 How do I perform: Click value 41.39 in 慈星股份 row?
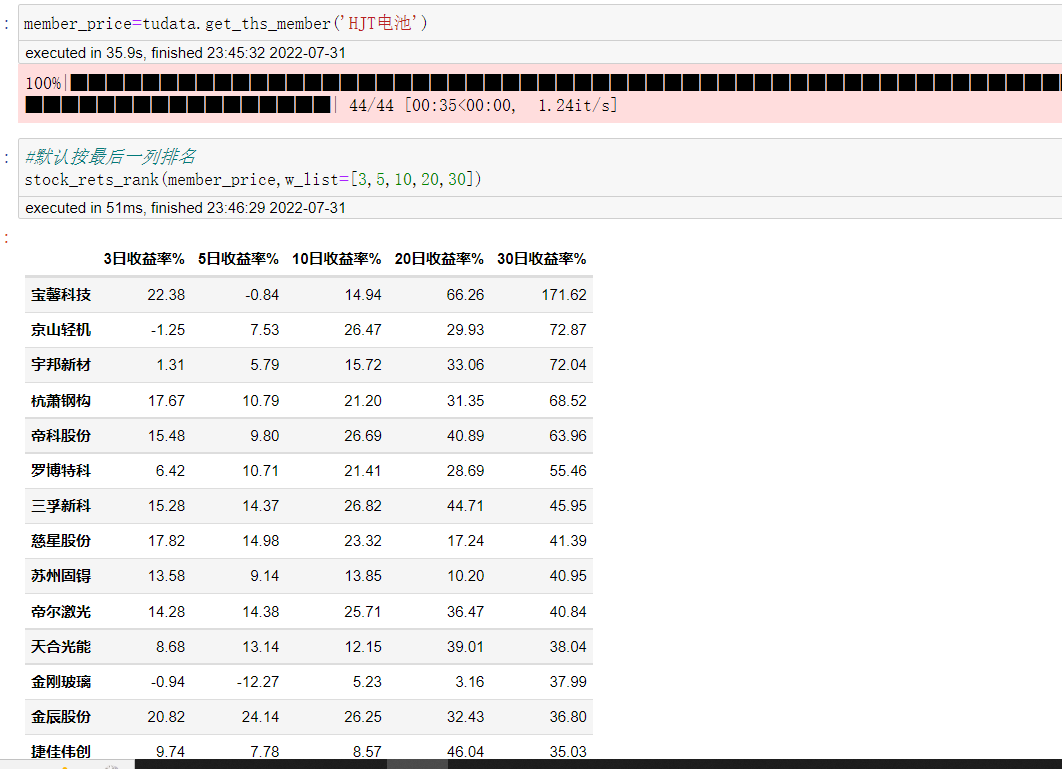[568, 541]
